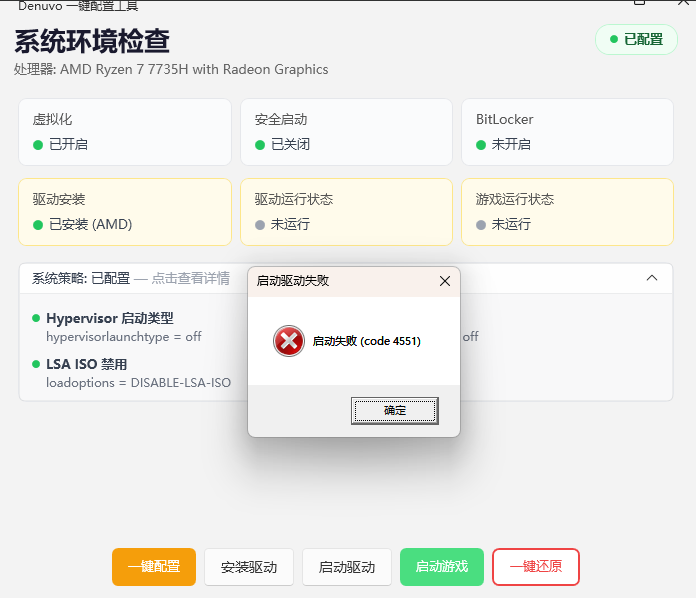696x598 pixels.
Task: Click gray dot under 驱动运行状态
Action: pos(260,224)
